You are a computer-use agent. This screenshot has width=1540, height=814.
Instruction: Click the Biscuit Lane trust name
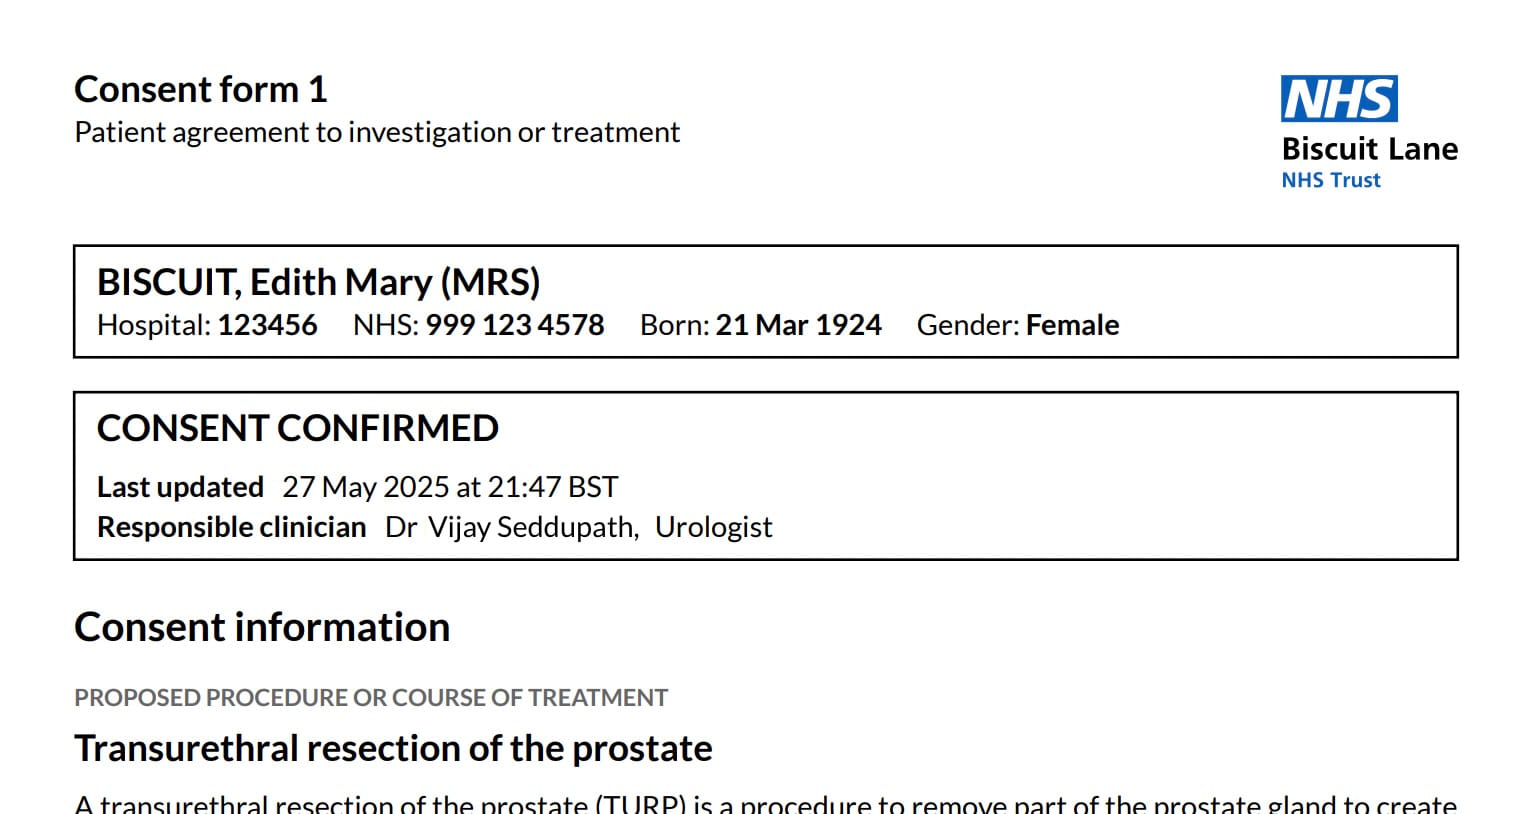click(x=1369, y=149)
